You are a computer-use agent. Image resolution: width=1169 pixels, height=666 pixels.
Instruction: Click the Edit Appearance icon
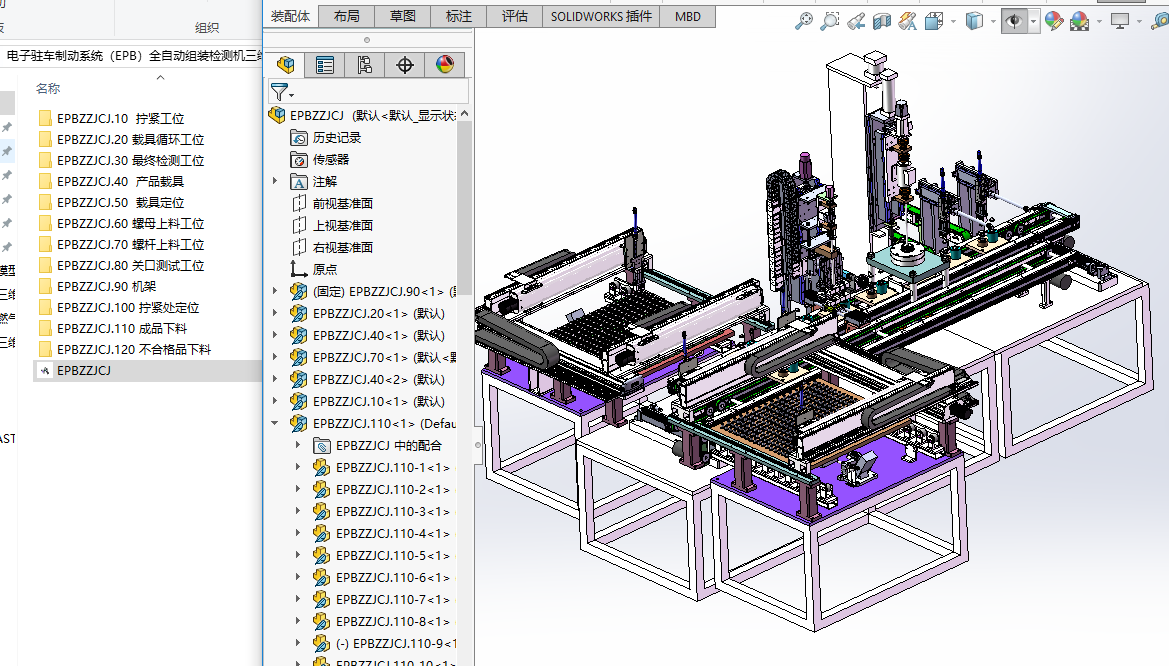tap(1053, 21)
